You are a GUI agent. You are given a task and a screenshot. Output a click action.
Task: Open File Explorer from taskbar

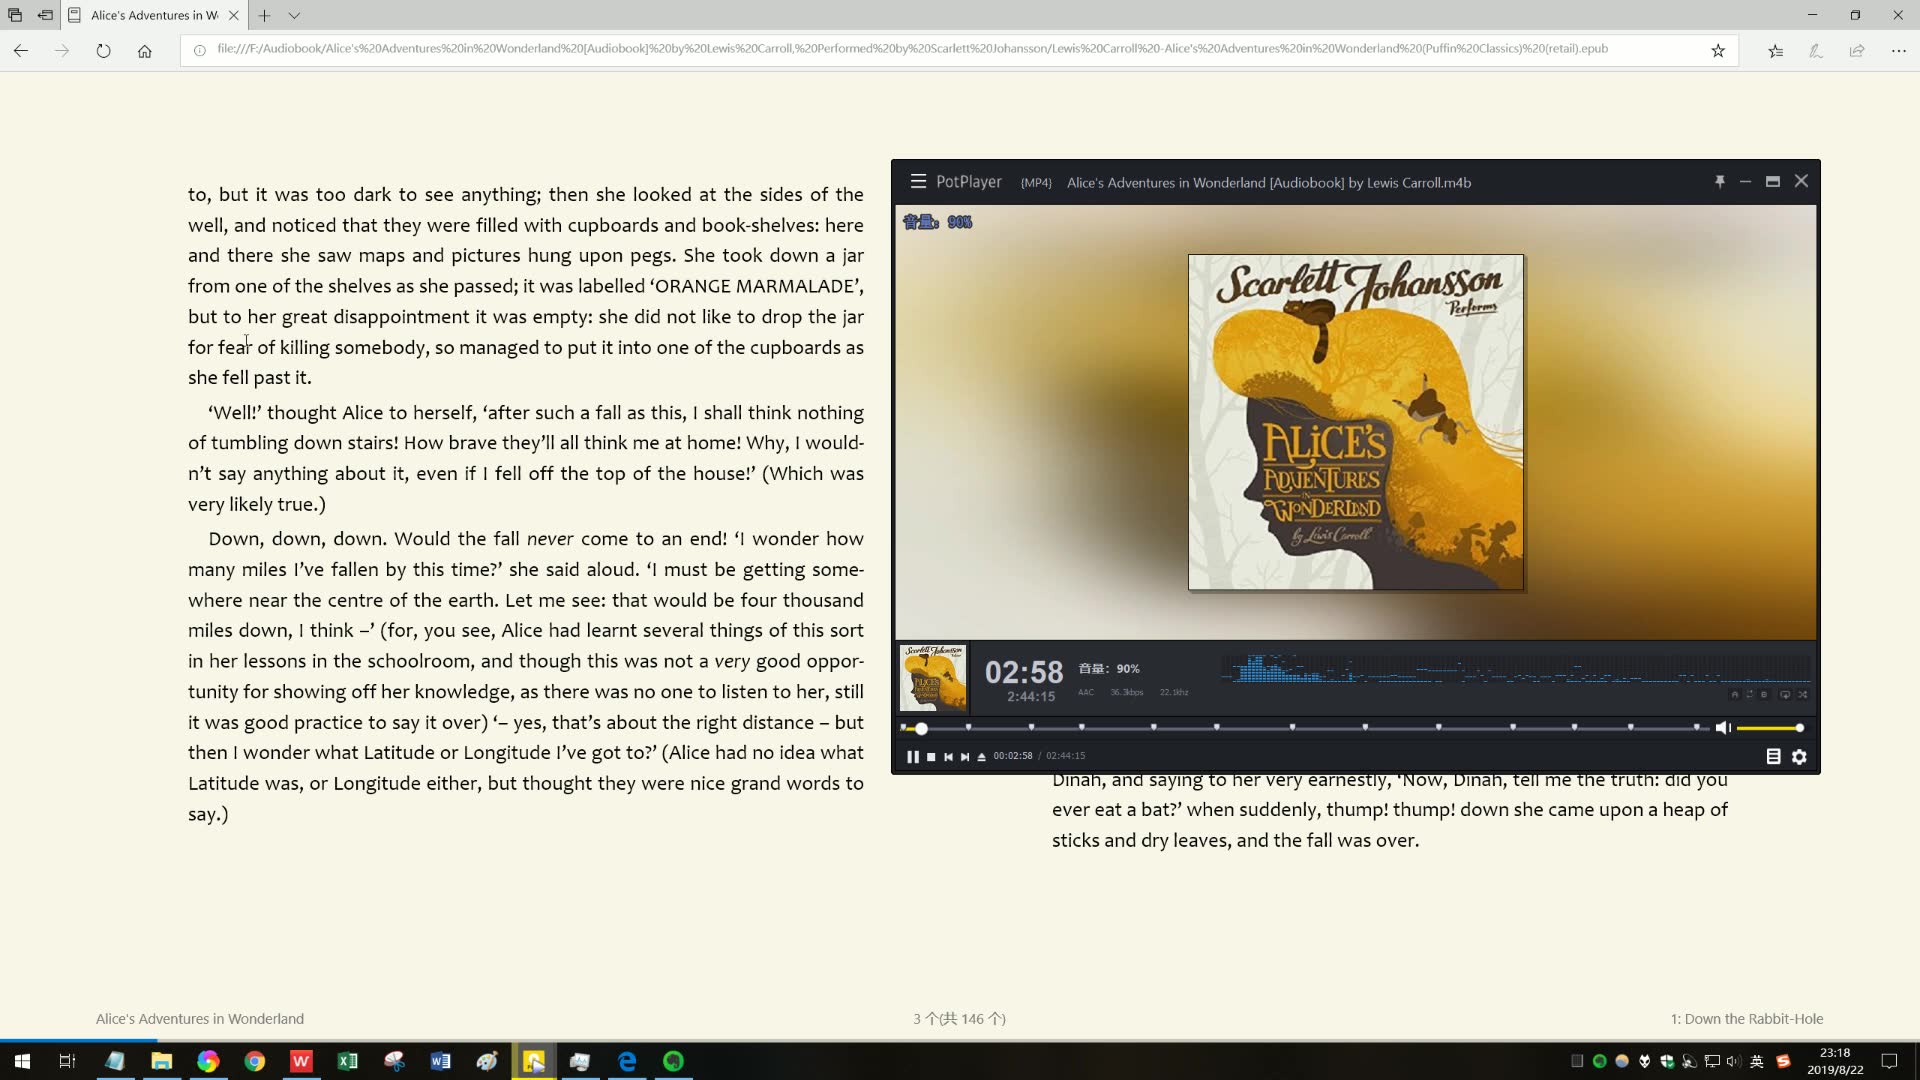[161, 1061]
